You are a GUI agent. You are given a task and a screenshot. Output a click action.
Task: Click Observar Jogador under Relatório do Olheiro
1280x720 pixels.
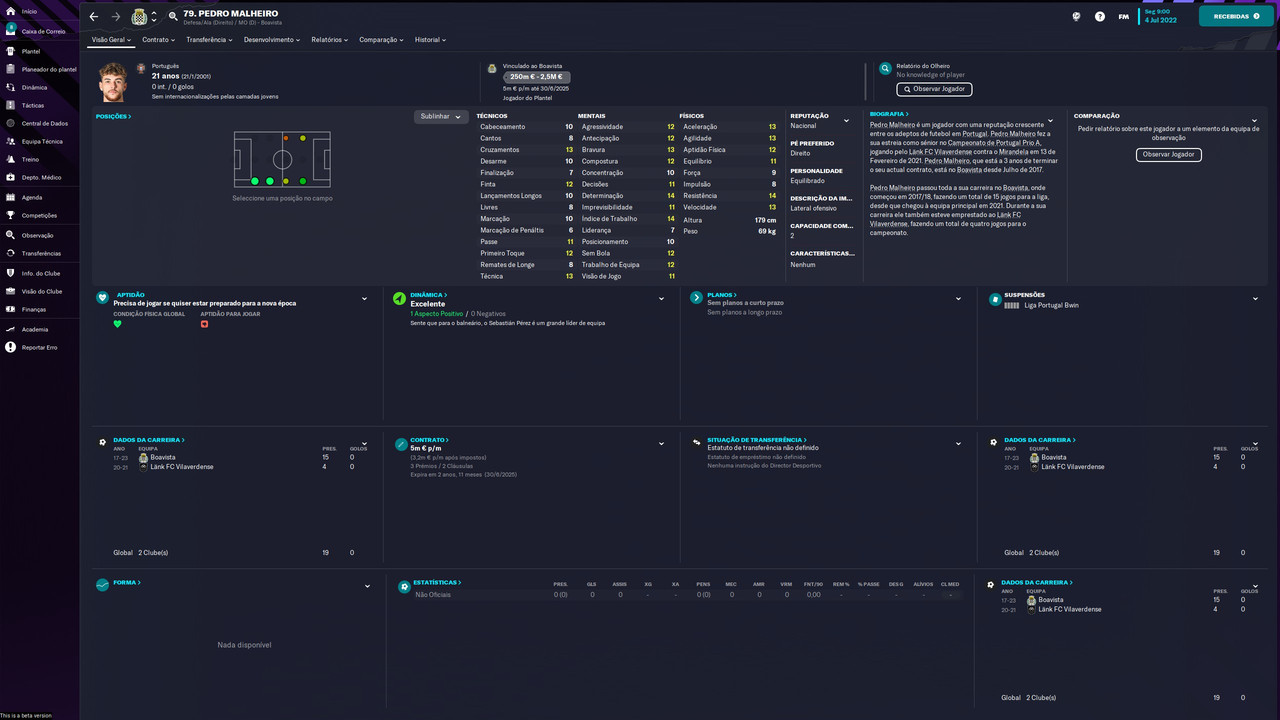tap(935, 89)
